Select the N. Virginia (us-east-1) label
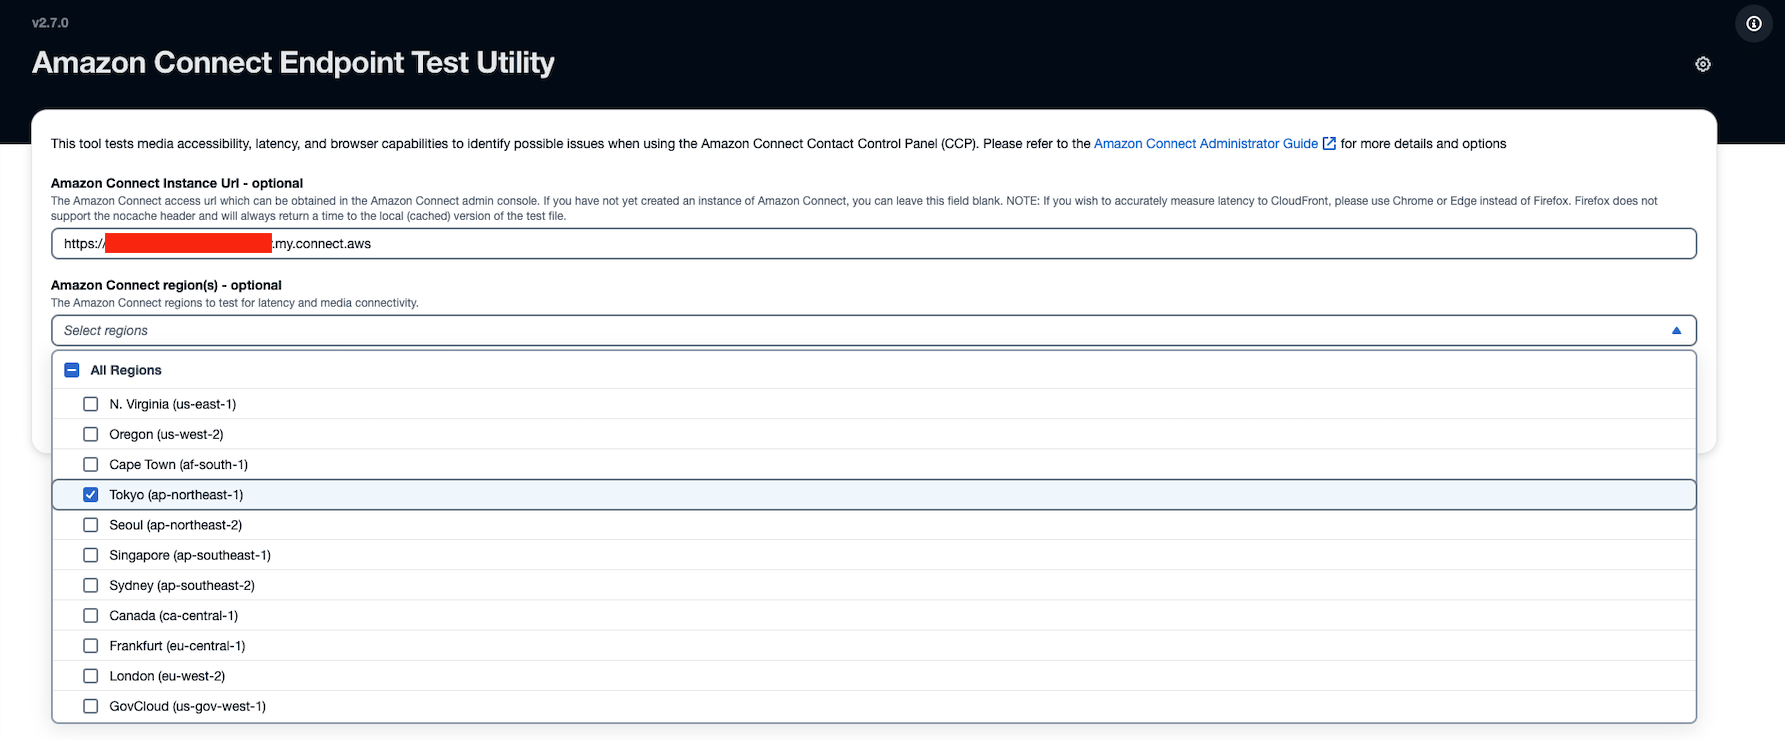This screenshot has height=740, width=1785. (x=173, y=404)
